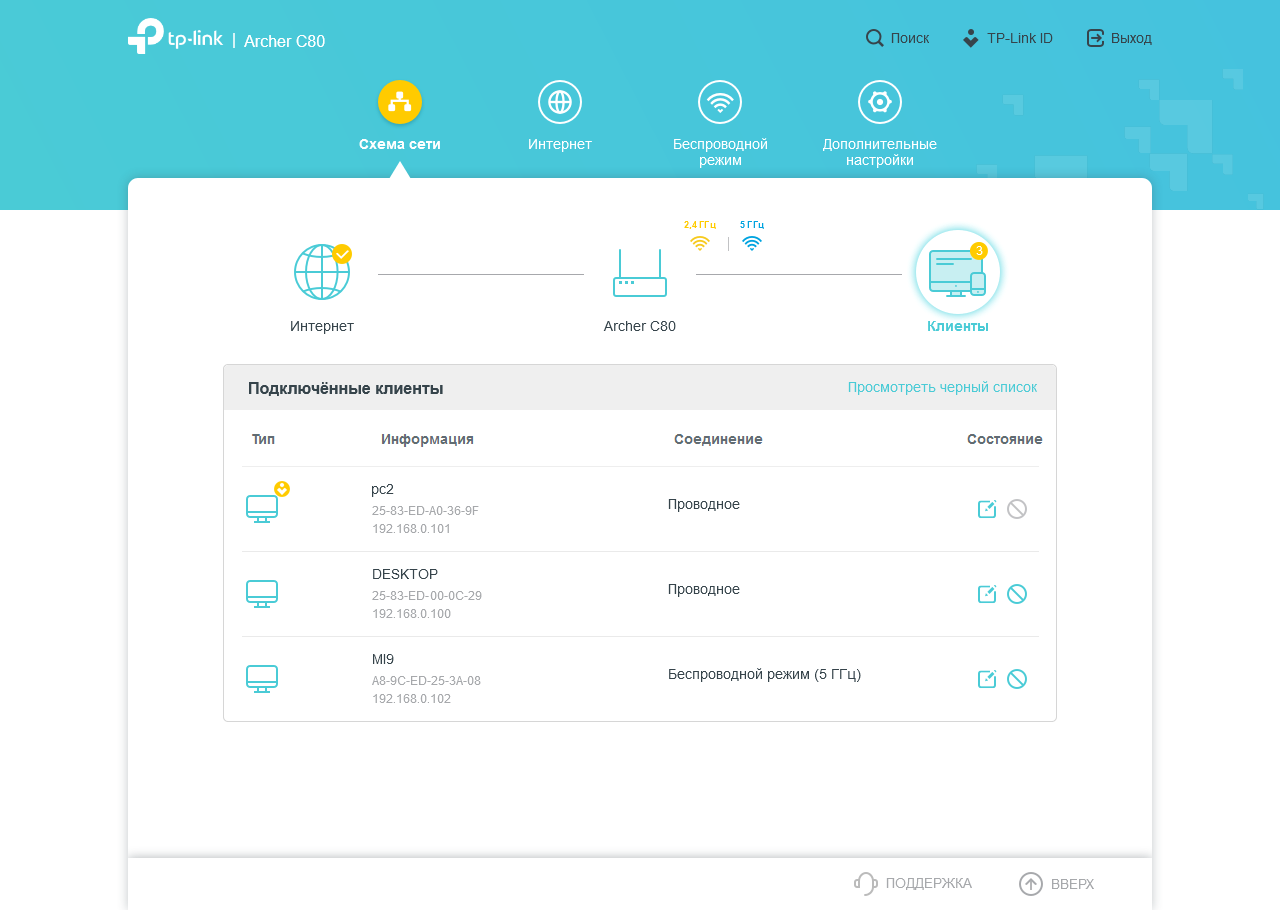
Task: Click the pc2 device type icon
Action: point(262,508)
